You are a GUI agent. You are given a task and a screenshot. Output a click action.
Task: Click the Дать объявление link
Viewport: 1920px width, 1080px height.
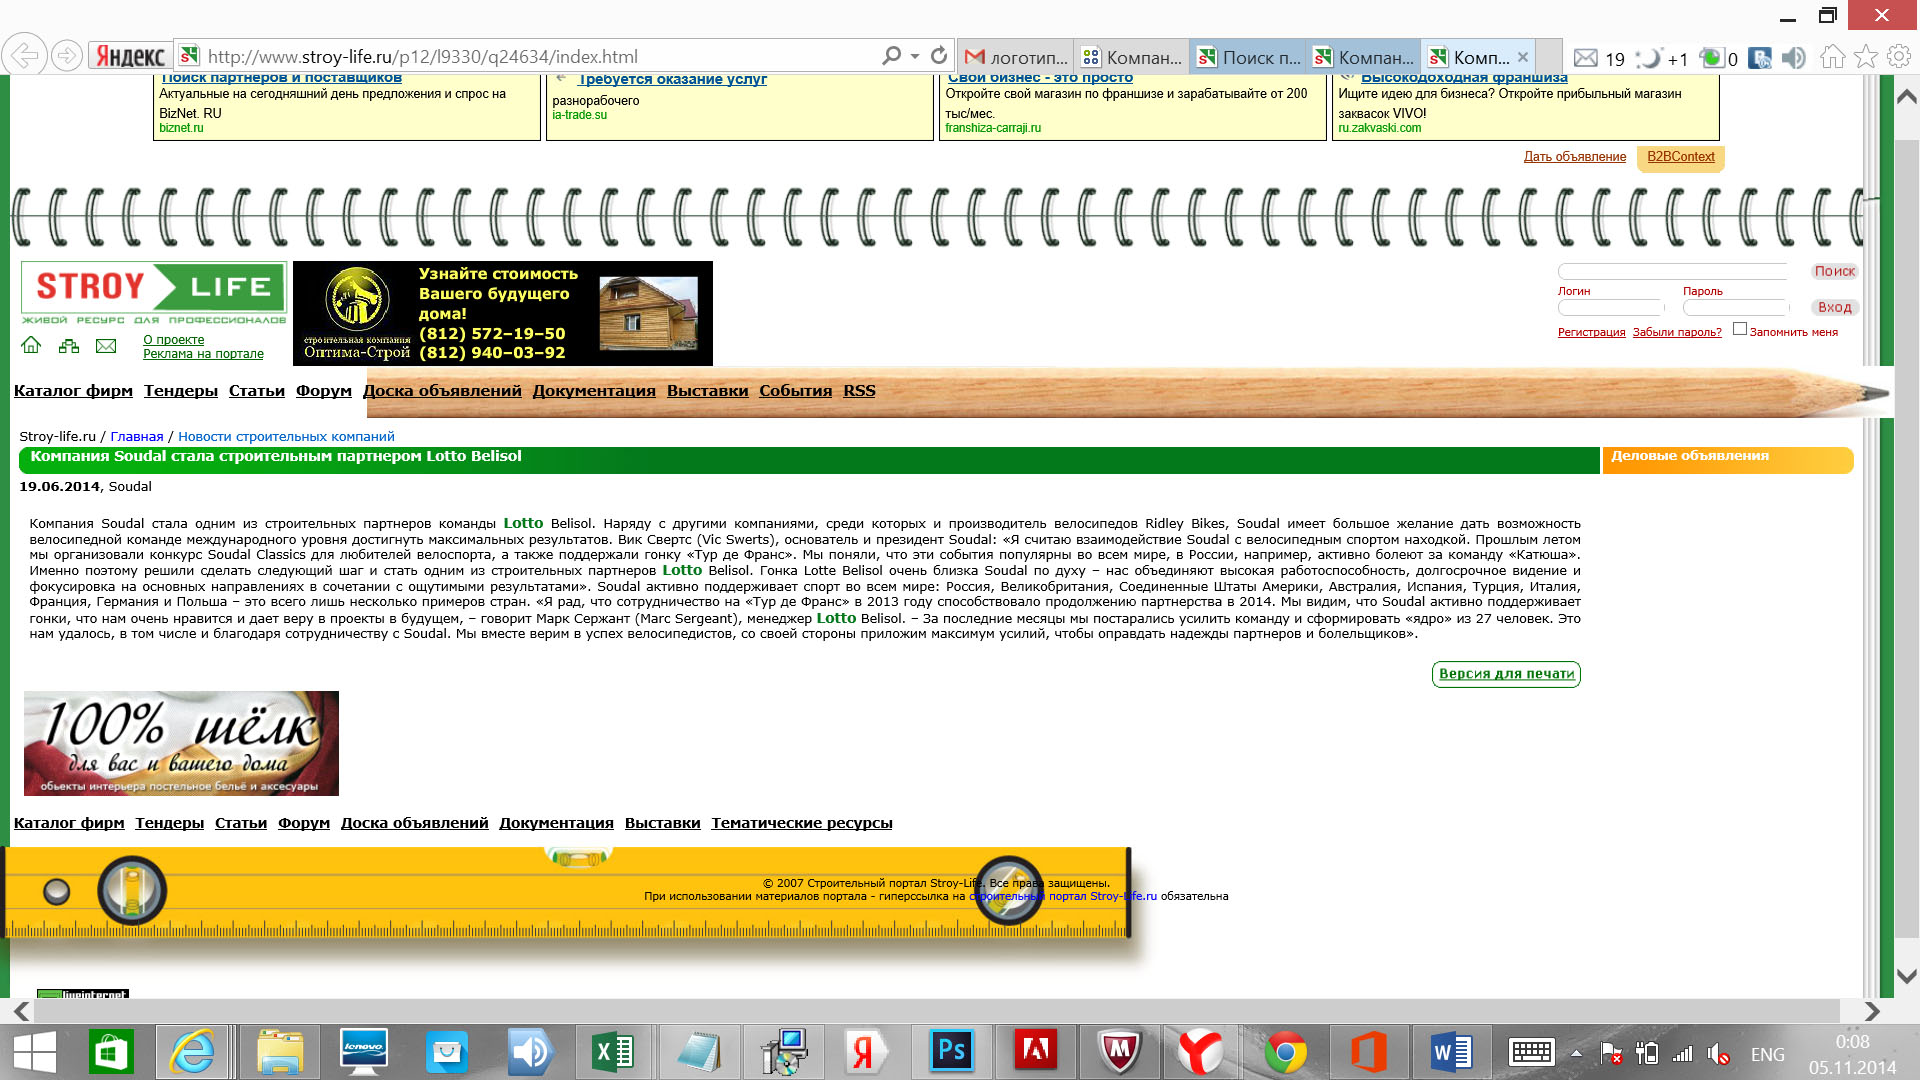pyautogui.click(x=1575, y=157)
